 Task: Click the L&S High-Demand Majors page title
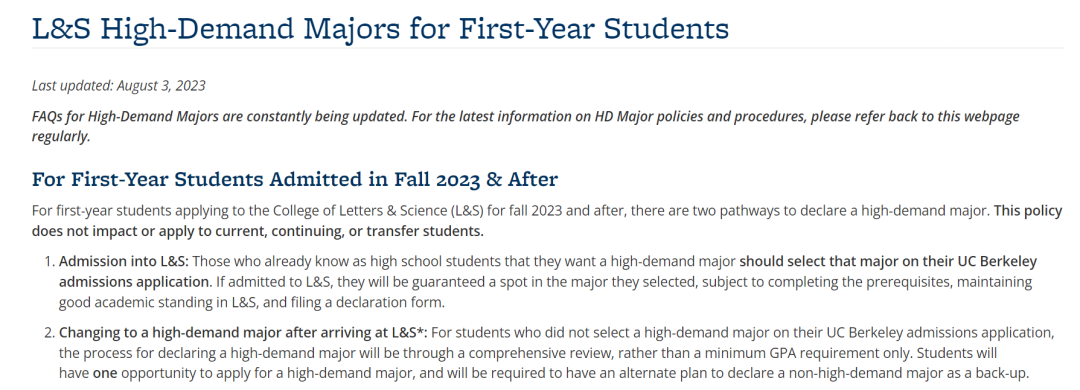(380, 29)
